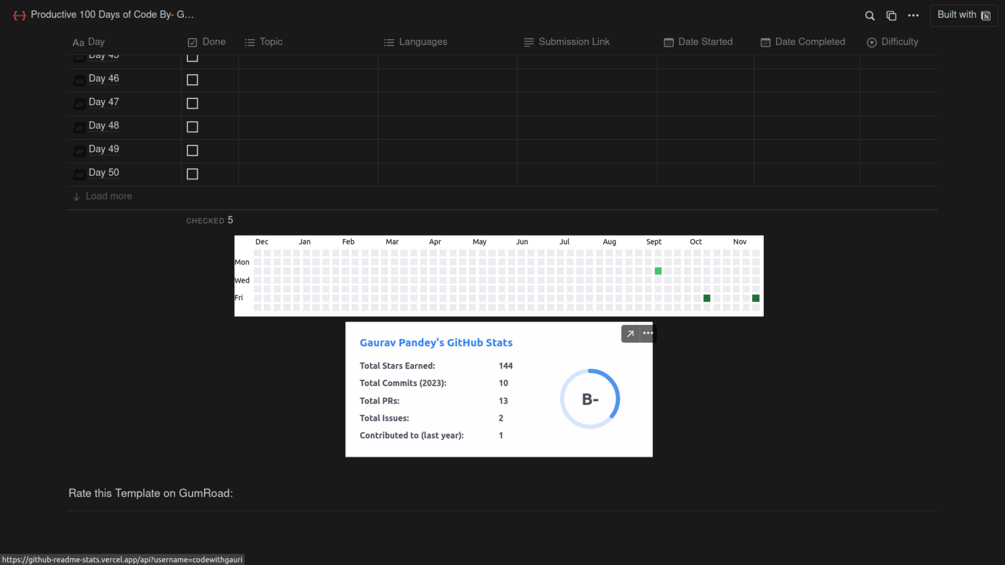Click the duplicate page icon
The image size is (1005, 565).
(x=891, y=15)
